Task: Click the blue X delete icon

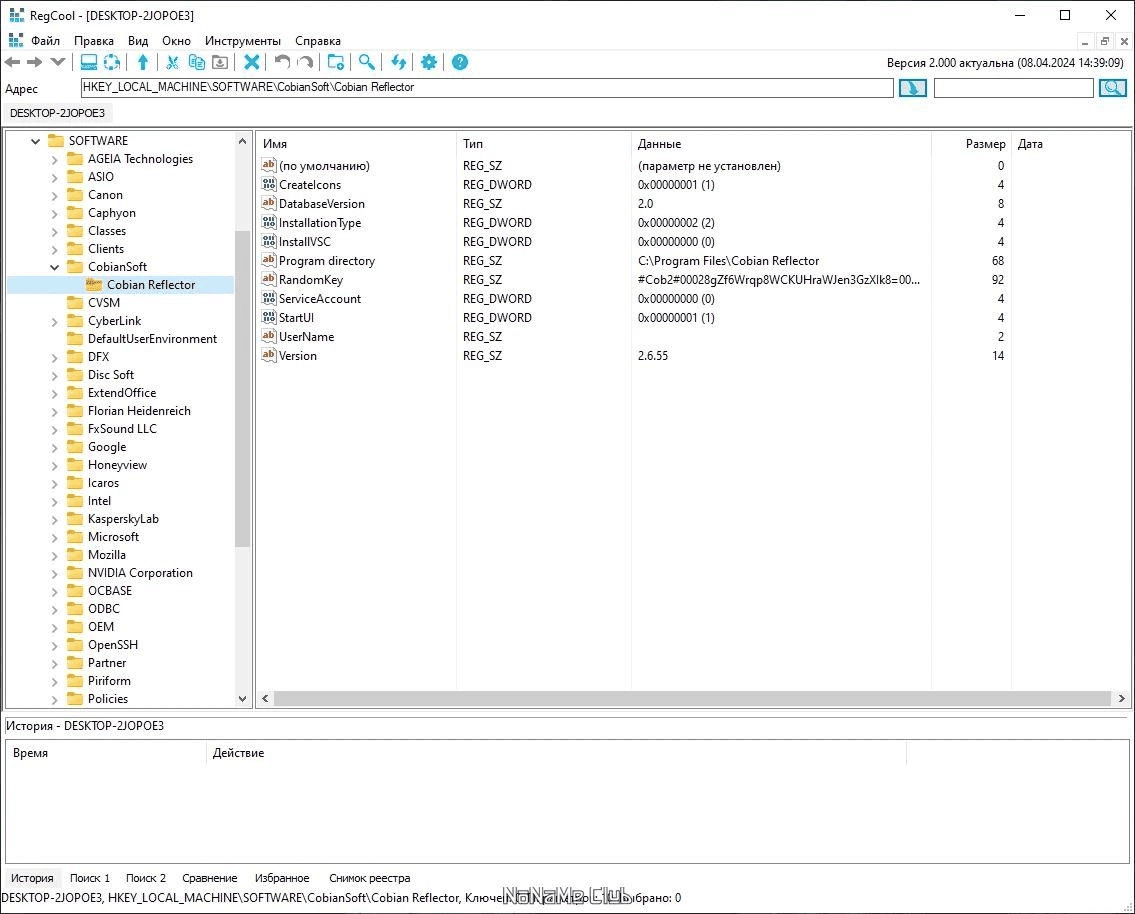Action: 251,62
